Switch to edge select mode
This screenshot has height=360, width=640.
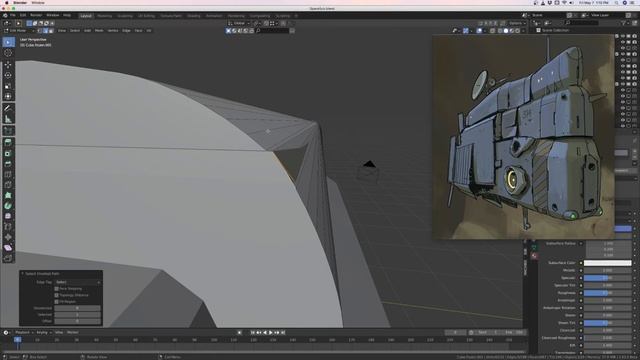[45, 31]
